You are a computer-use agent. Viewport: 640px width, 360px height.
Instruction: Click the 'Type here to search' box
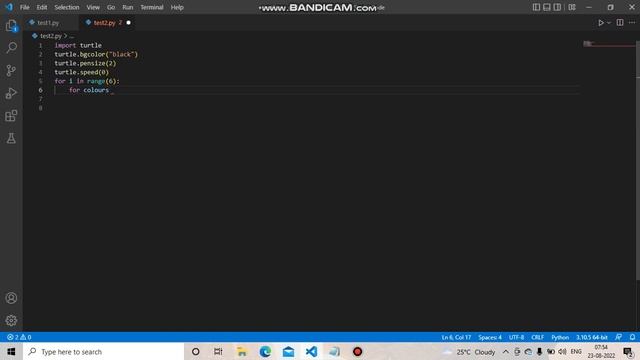103,351
